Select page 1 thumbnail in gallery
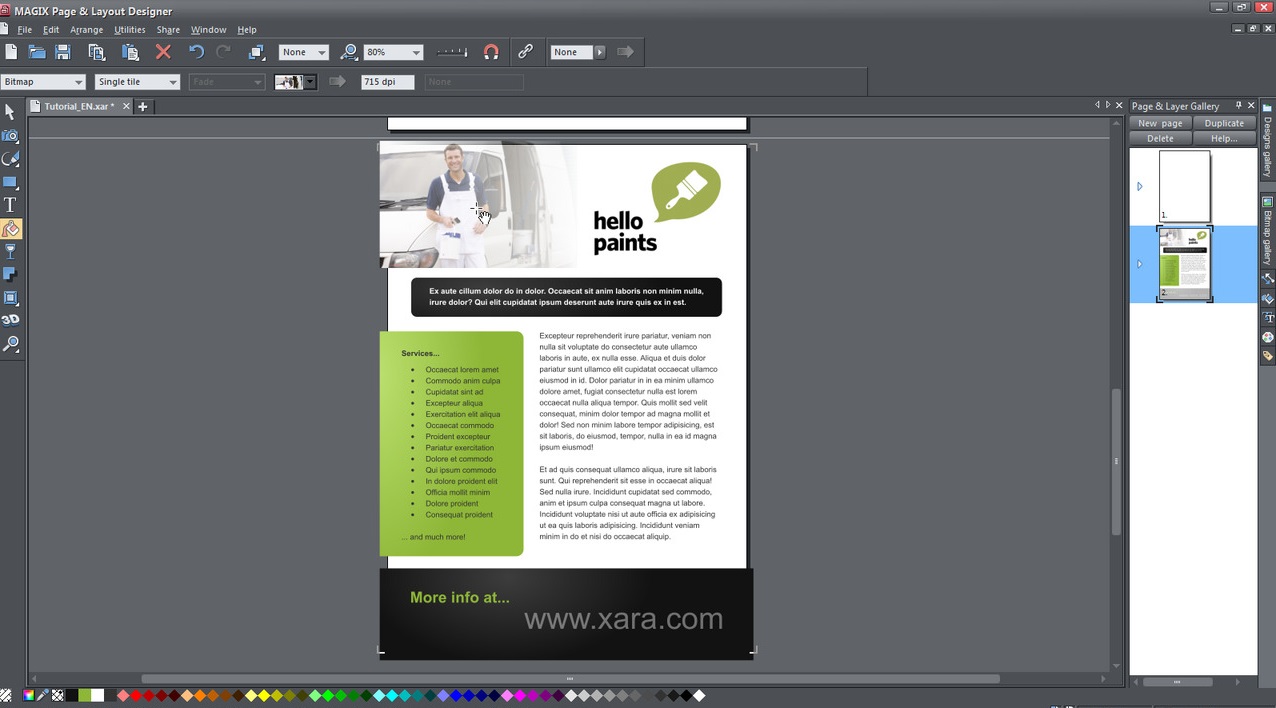Viewport: 1276px width, 708px height. (1185, 186)
